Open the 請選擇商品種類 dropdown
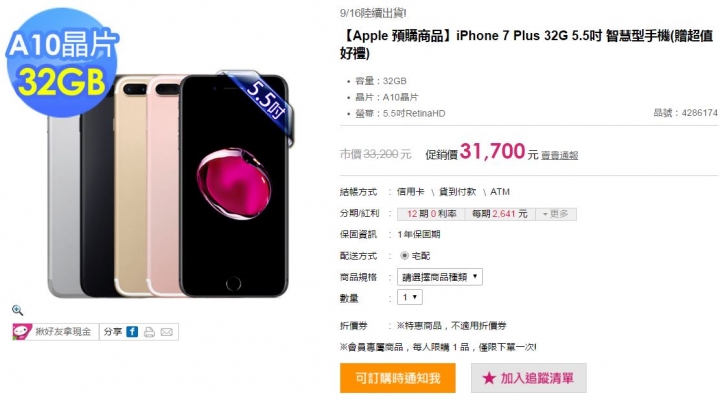Image resolution: width=720 pixels, height=402 pixels. pyautogui.click(x=439, y=277)
